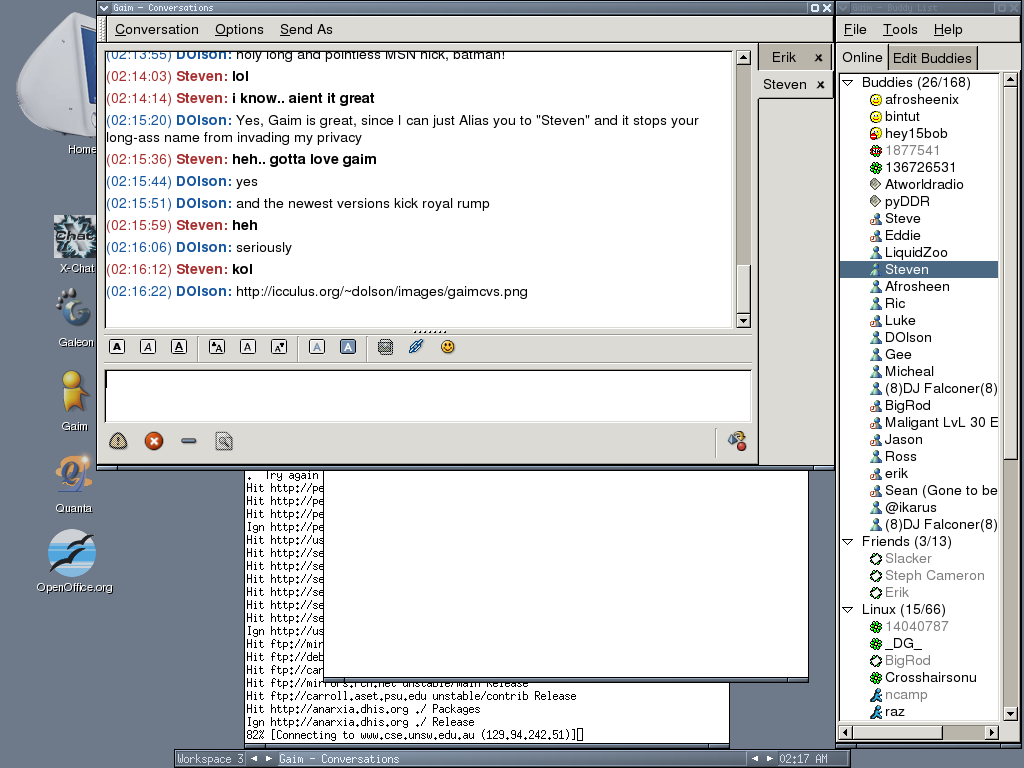
Task: Send the message with send icon
Action: pos(737,441)
